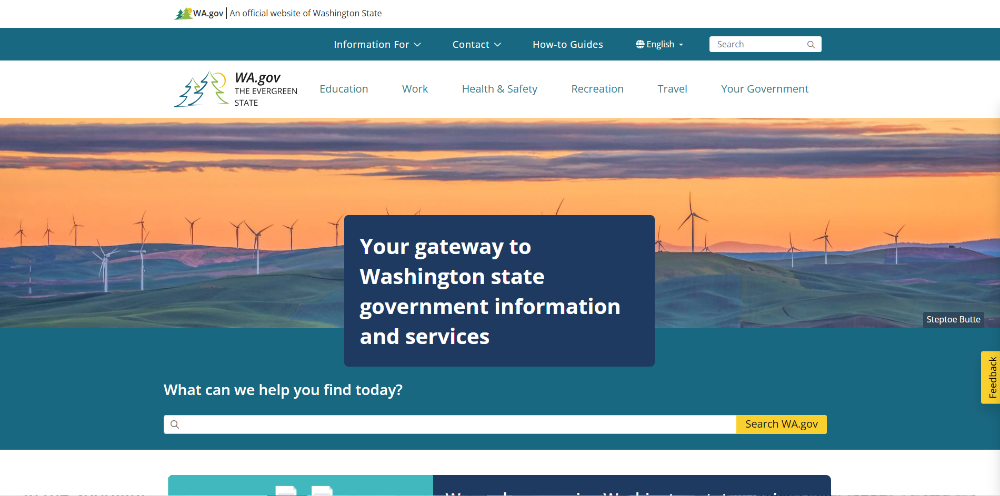This screenshot has width=1000, height=496.
Task: Click 'What can we help you find today?' label
Action: (283, 390)
